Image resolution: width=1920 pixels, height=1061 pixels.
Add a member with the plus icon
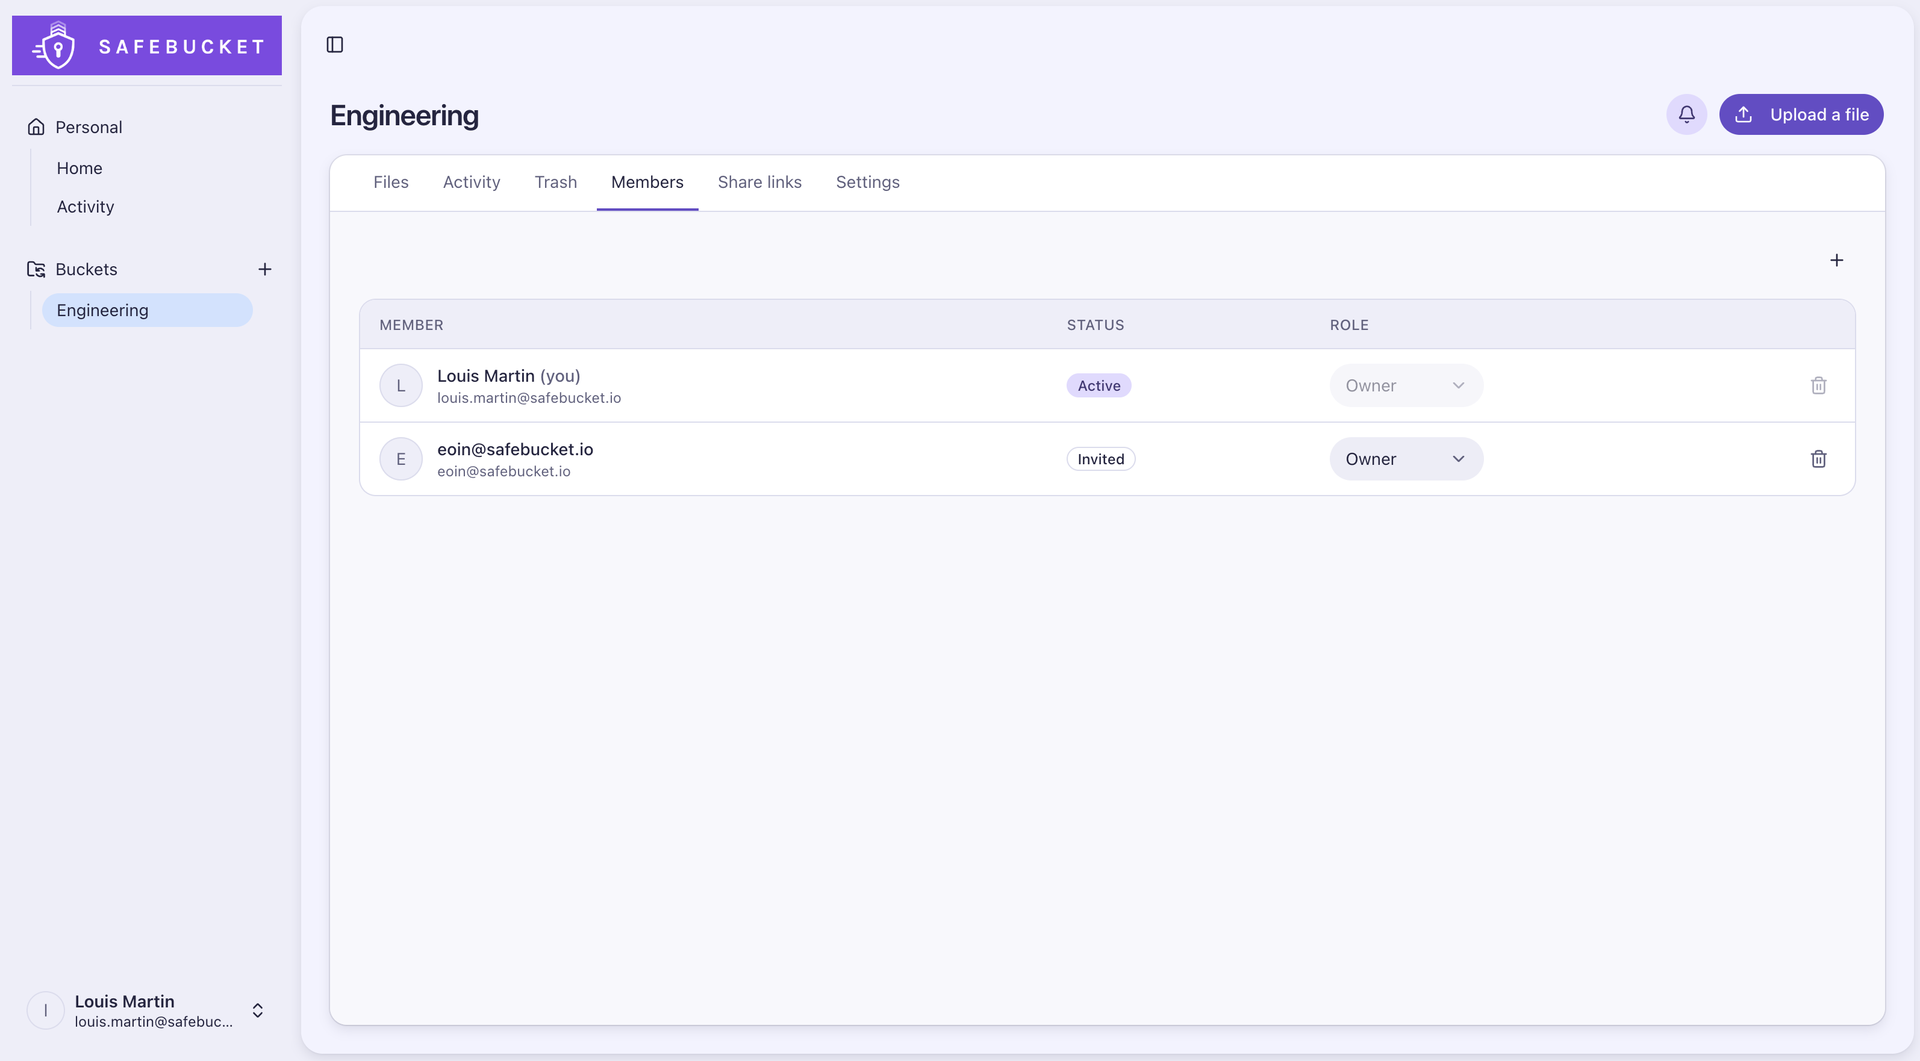[x=1836, y=260]
